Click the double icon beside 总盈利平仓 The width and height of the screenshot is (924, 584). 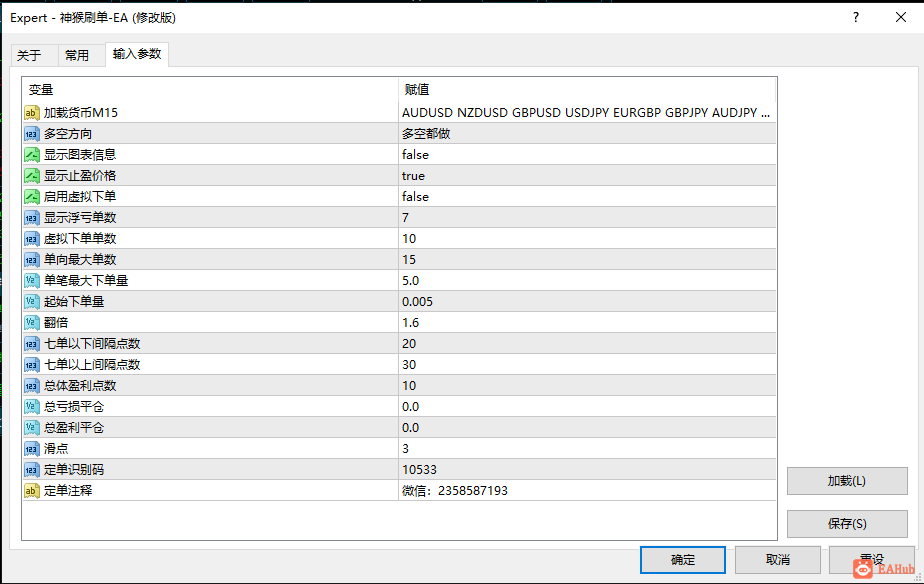(32, 428)
